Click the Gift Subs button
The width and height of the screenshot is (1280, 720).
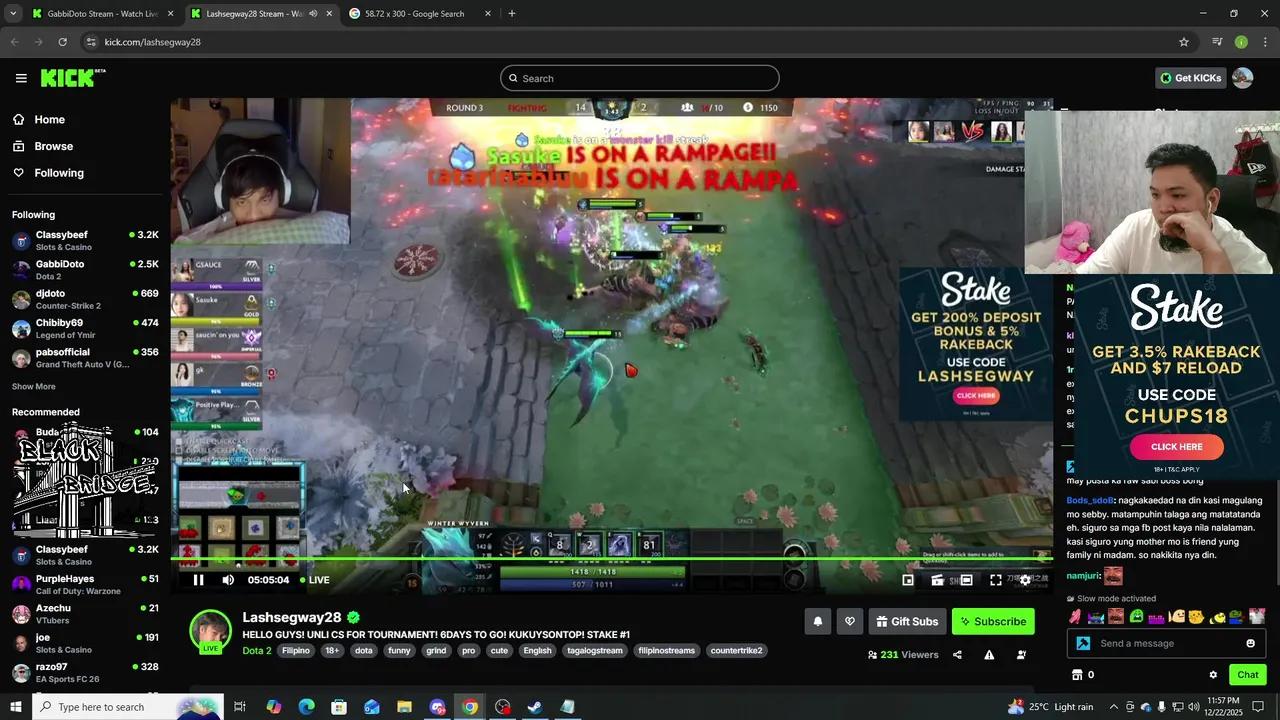907,621
